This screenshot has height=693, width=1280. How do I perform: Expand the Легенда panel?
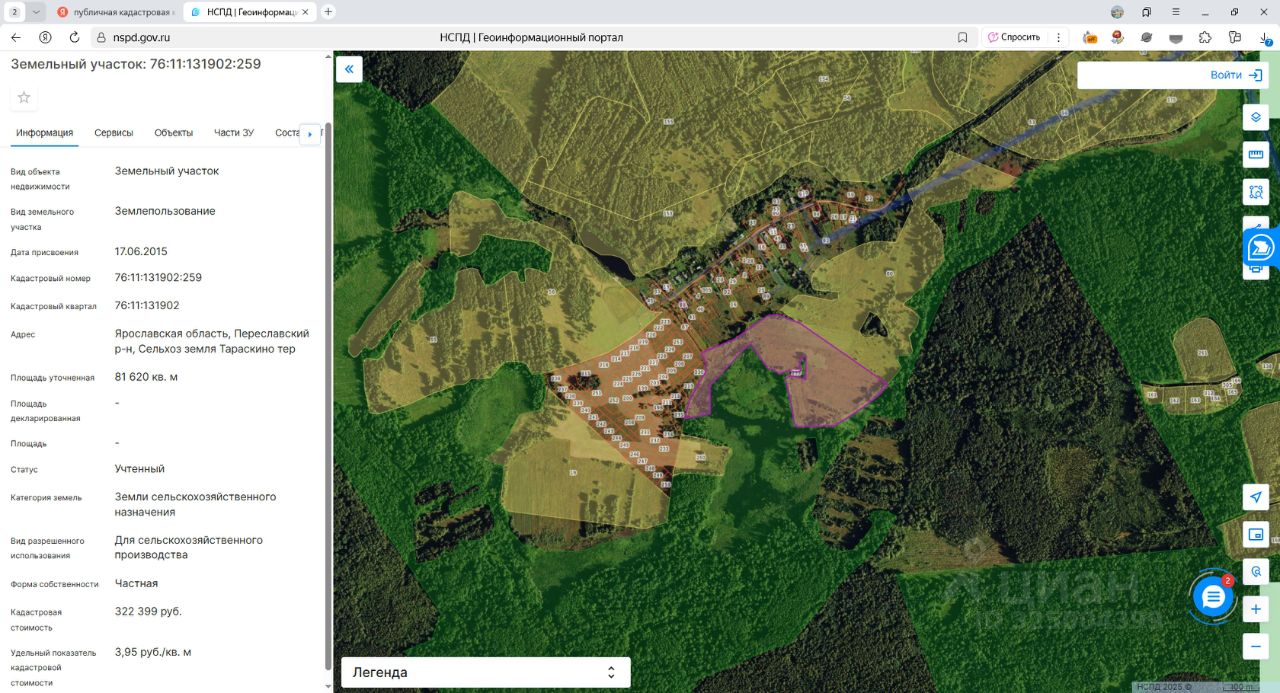tap(486, 672)
